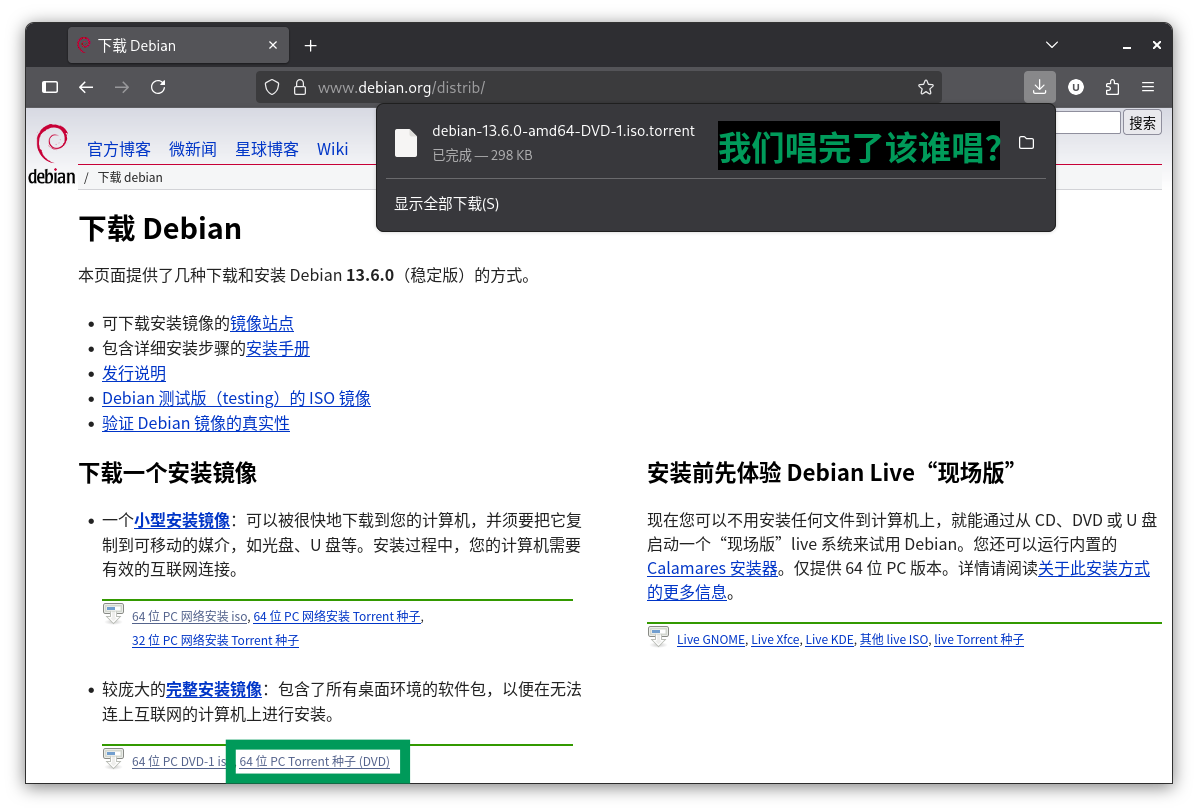Reload the Debian download page
Screen dimensions: 1198x812
click(x=158, y=87)
